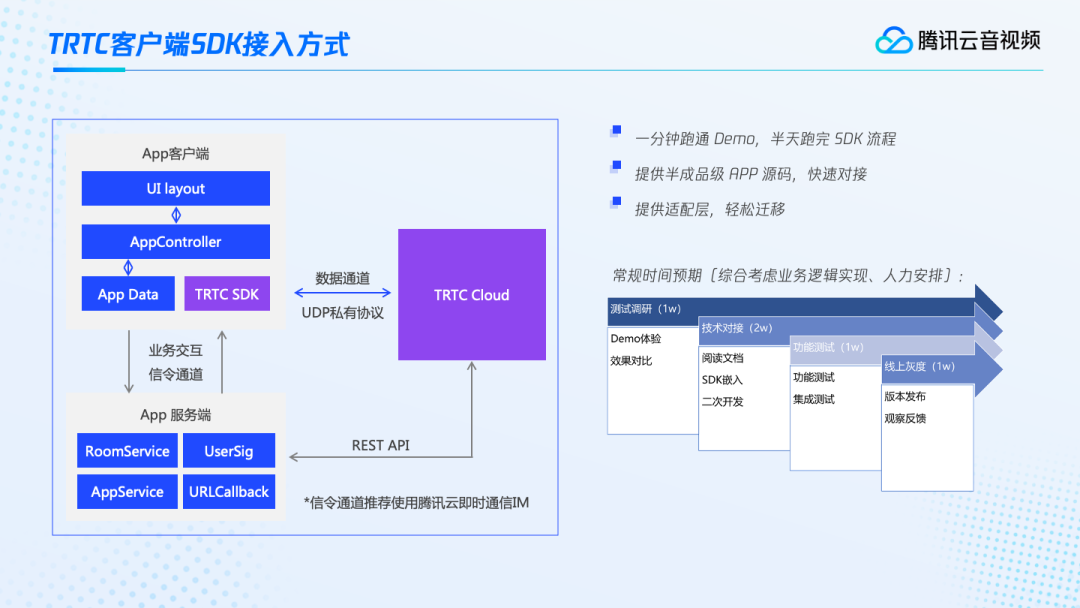Click the blue bullet square before '提供适配层'

pos(616,201)
